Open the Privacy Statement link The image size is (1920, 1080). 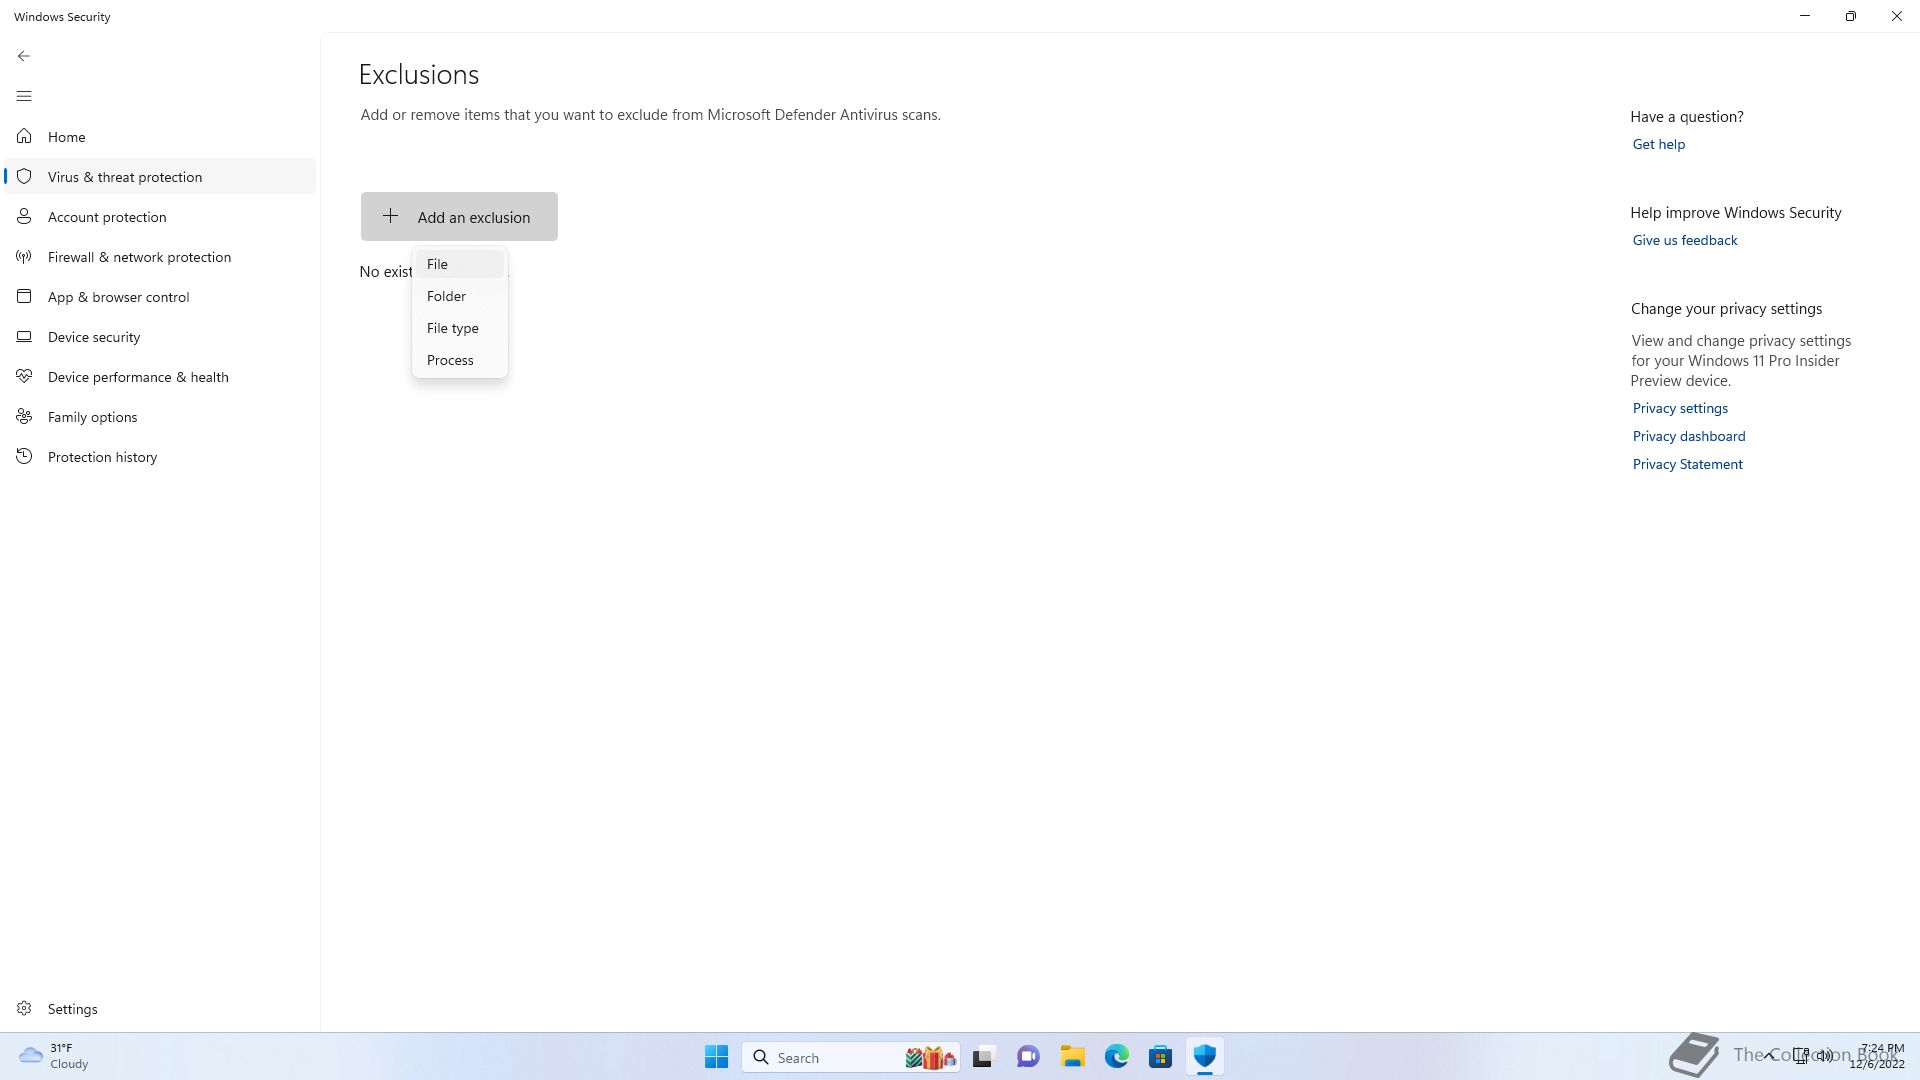point(1687,464)
